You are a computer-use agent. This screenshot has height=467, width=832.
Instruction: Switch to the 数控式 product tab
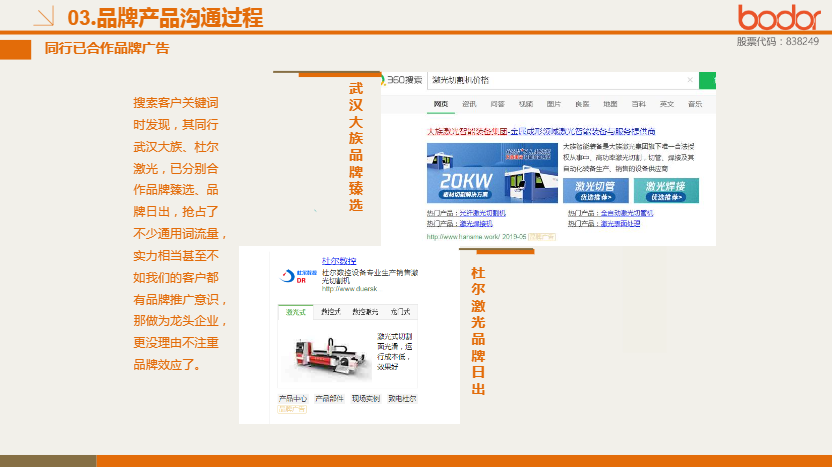pyautogui.click(x=331, y=312)
